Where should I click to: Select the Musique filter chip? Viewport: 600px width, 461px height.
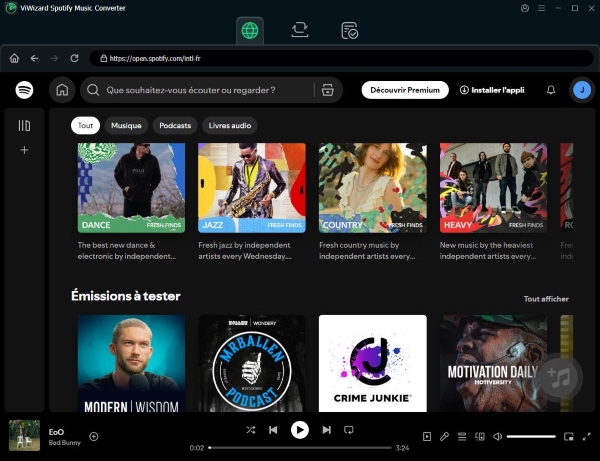click(126, 125)
